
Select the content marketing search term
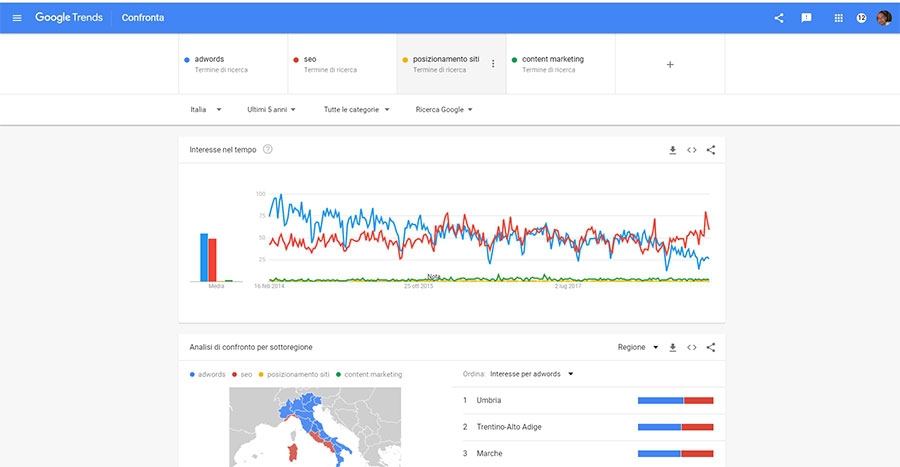pyautogui.click(x=561, y=64)
